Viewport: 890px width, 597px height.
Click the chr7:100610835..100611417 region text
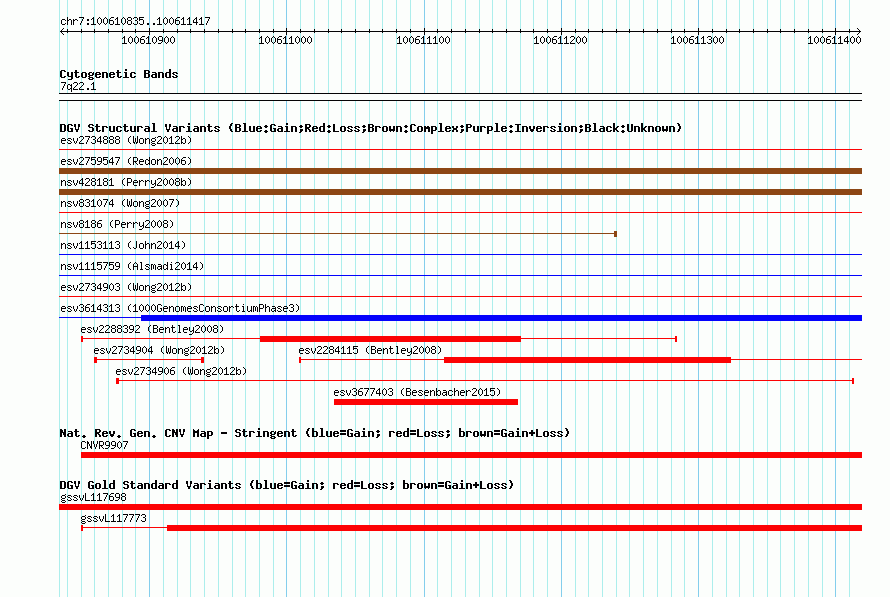pos(135,22)
